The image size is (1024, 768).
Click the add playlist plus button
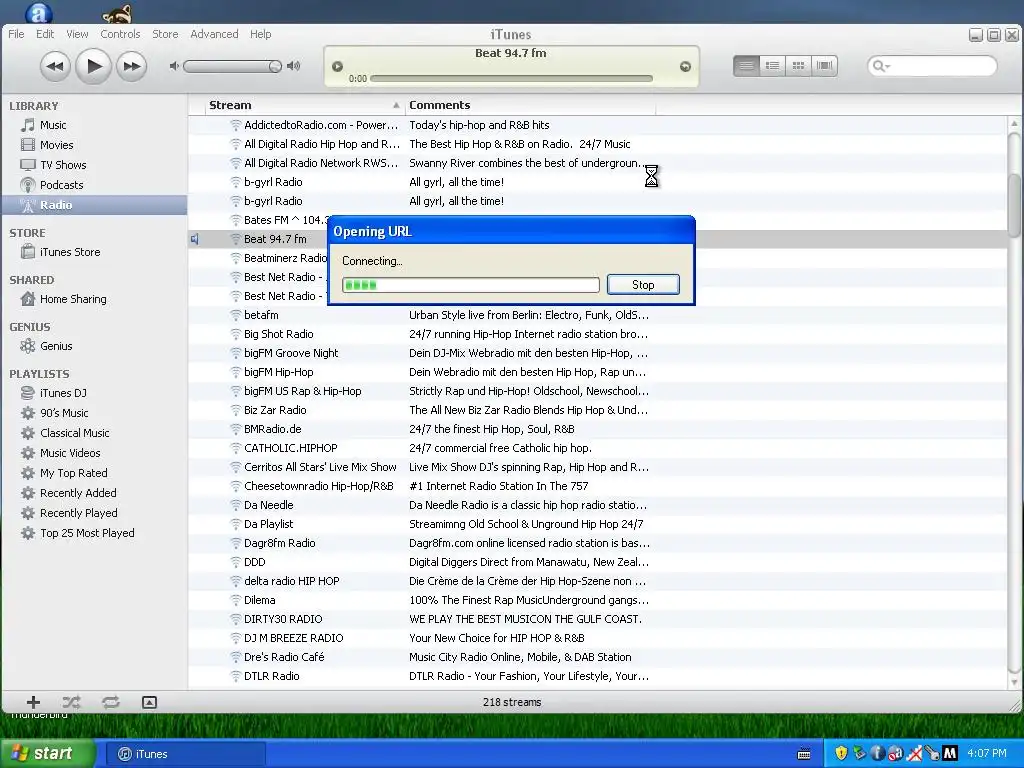pos(33,702)
